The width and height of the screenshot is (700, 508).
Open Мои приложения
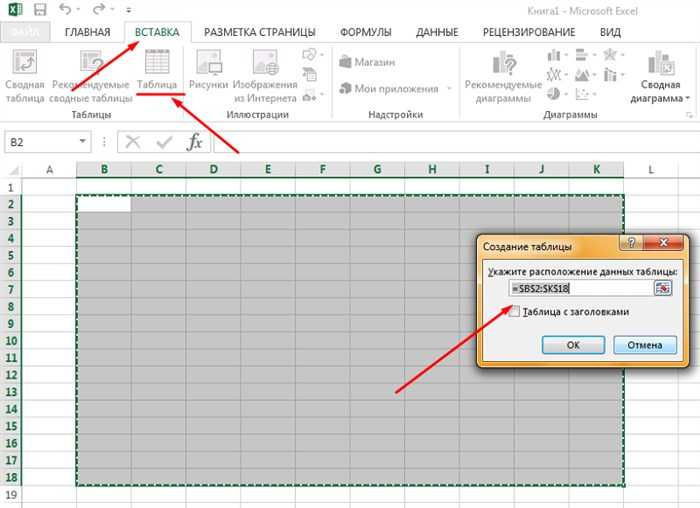389,88
